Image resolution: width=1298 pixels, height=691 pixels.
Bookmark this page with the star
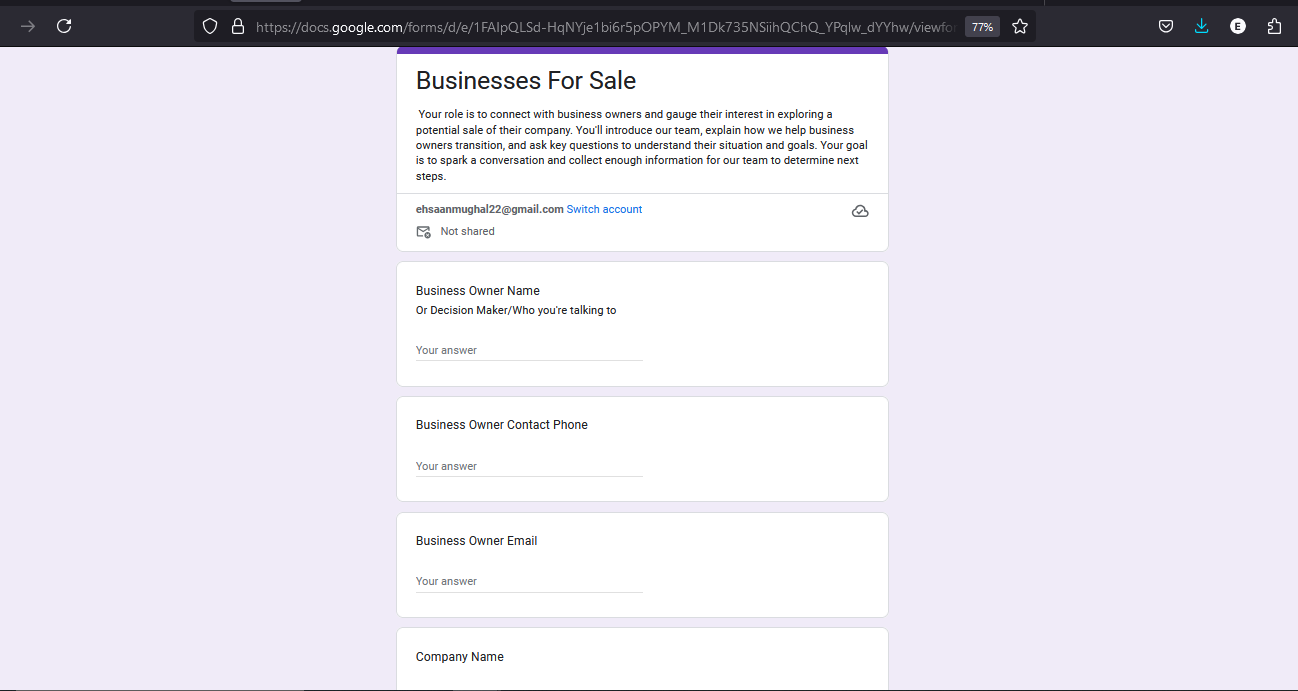[x=1019, y=27]
